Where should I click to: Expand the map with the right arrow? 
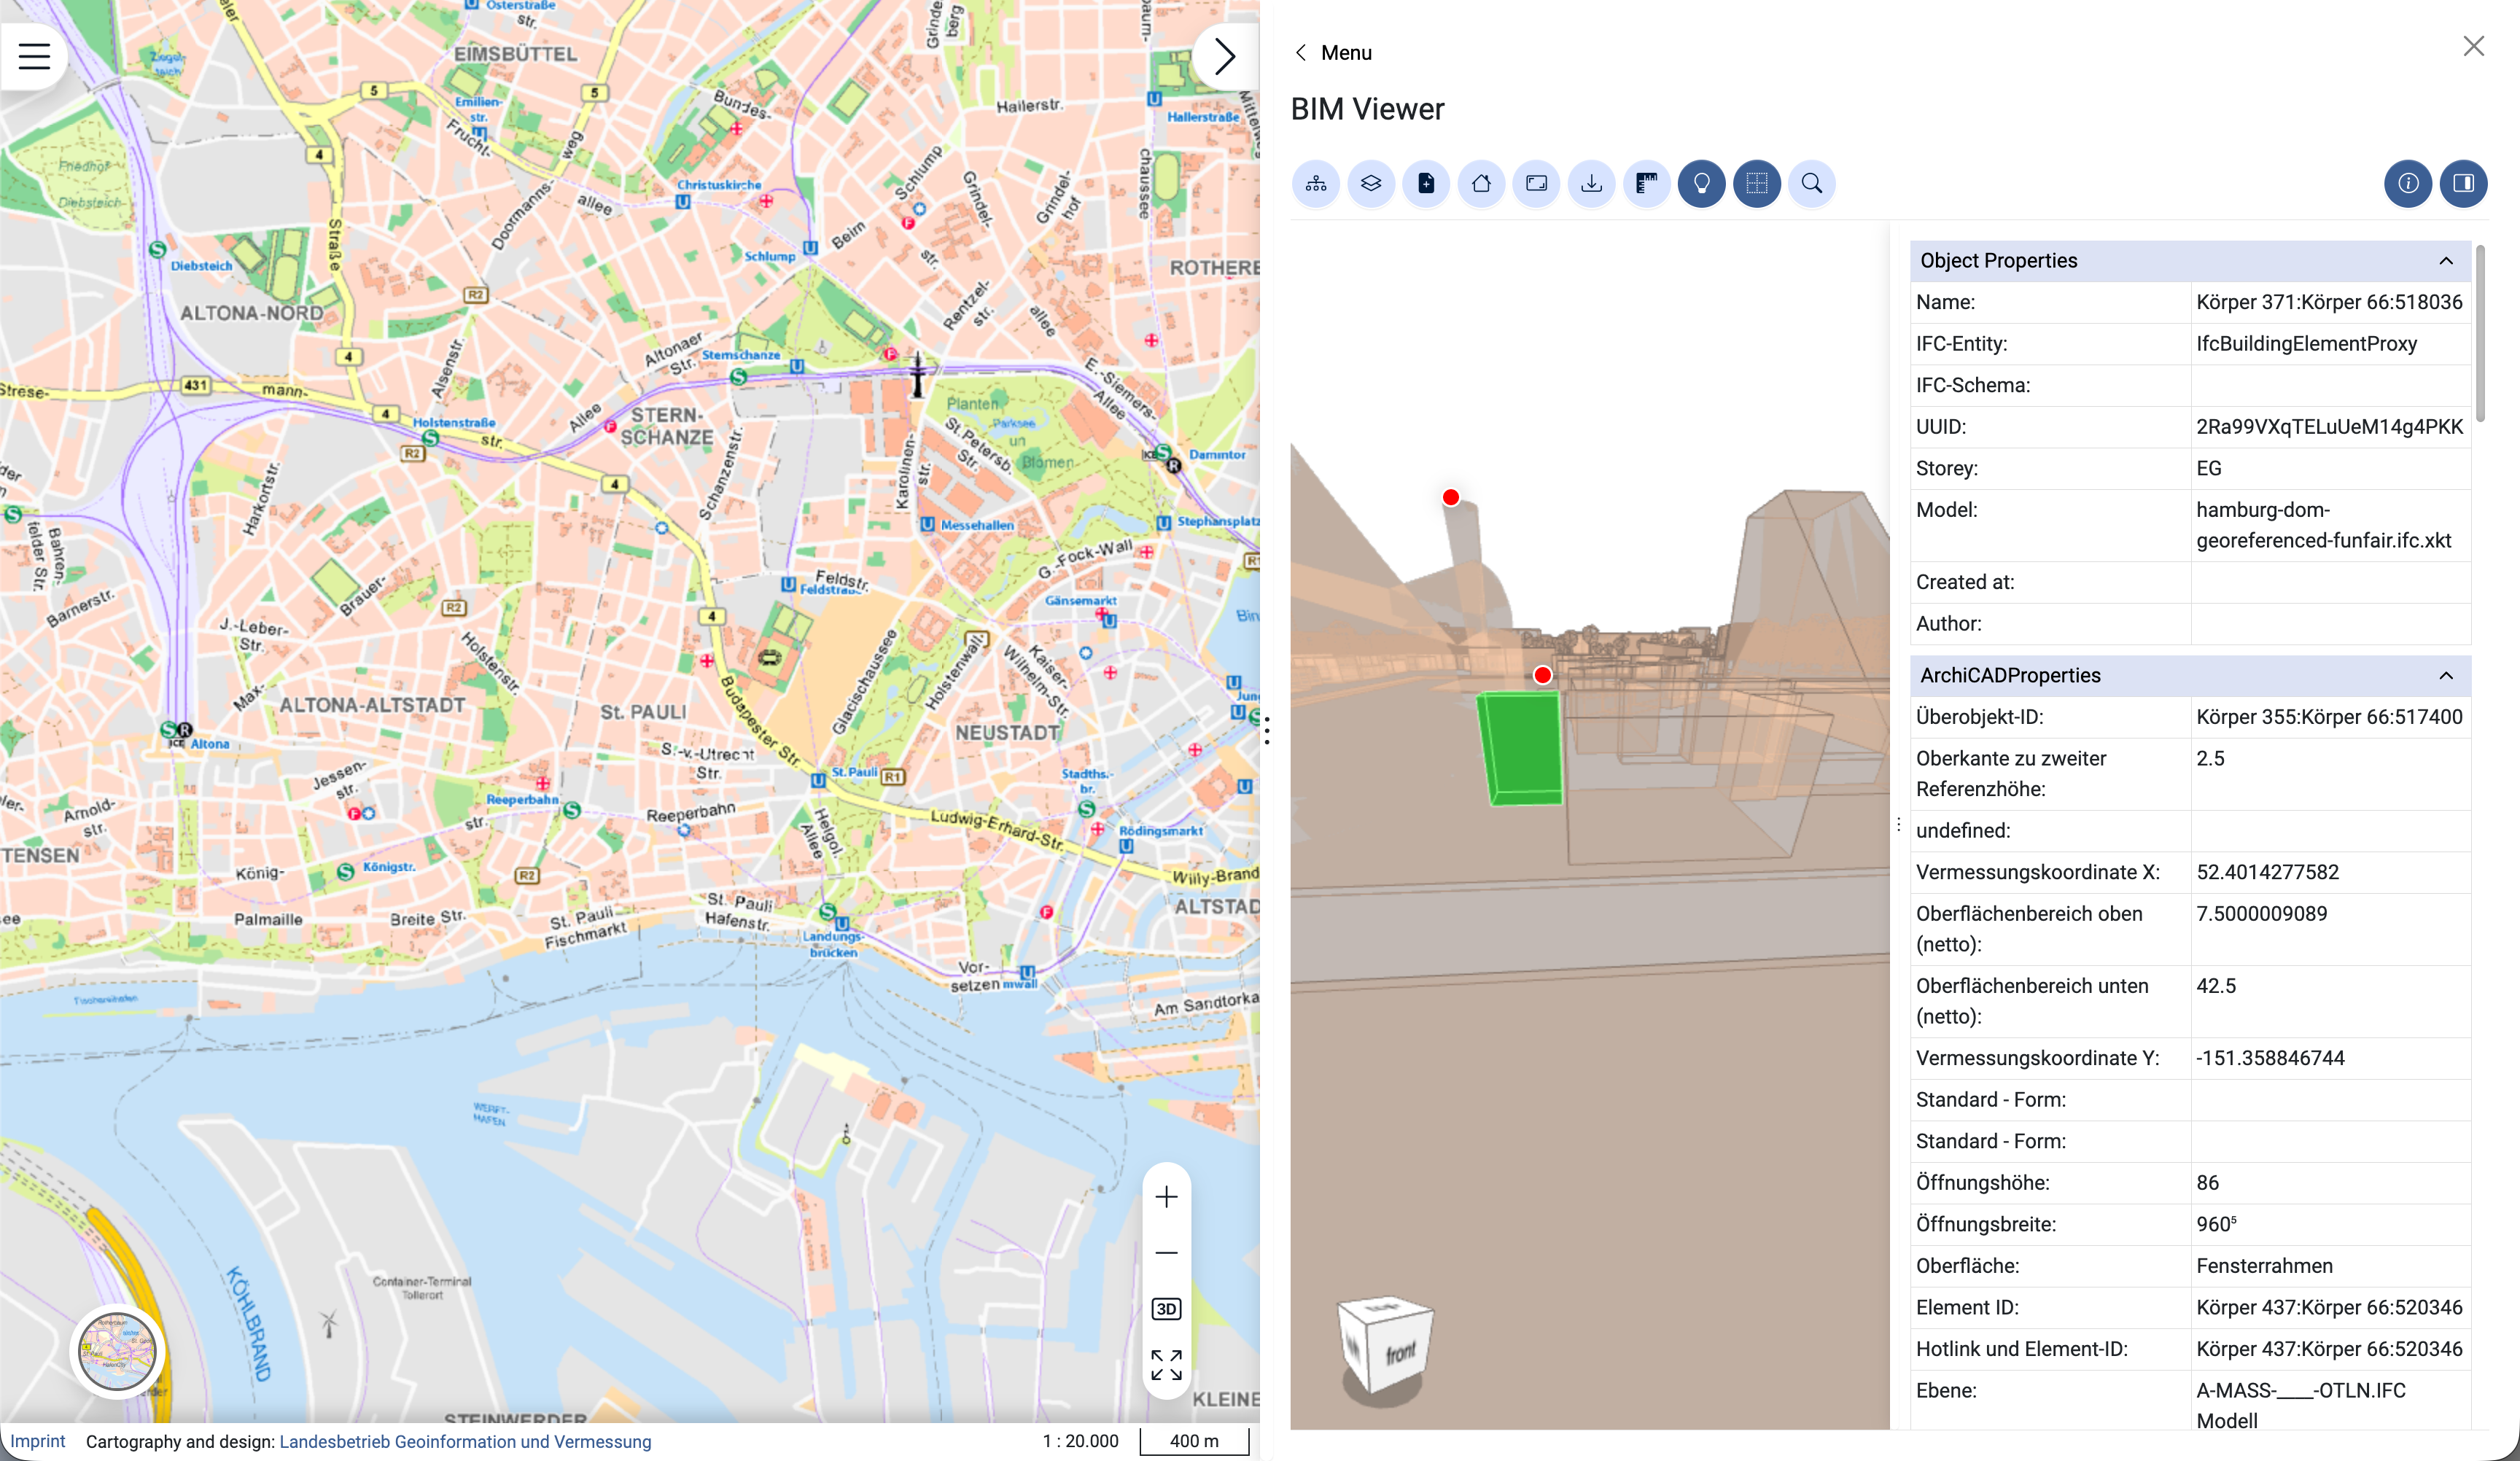(x=1225, y=56)
